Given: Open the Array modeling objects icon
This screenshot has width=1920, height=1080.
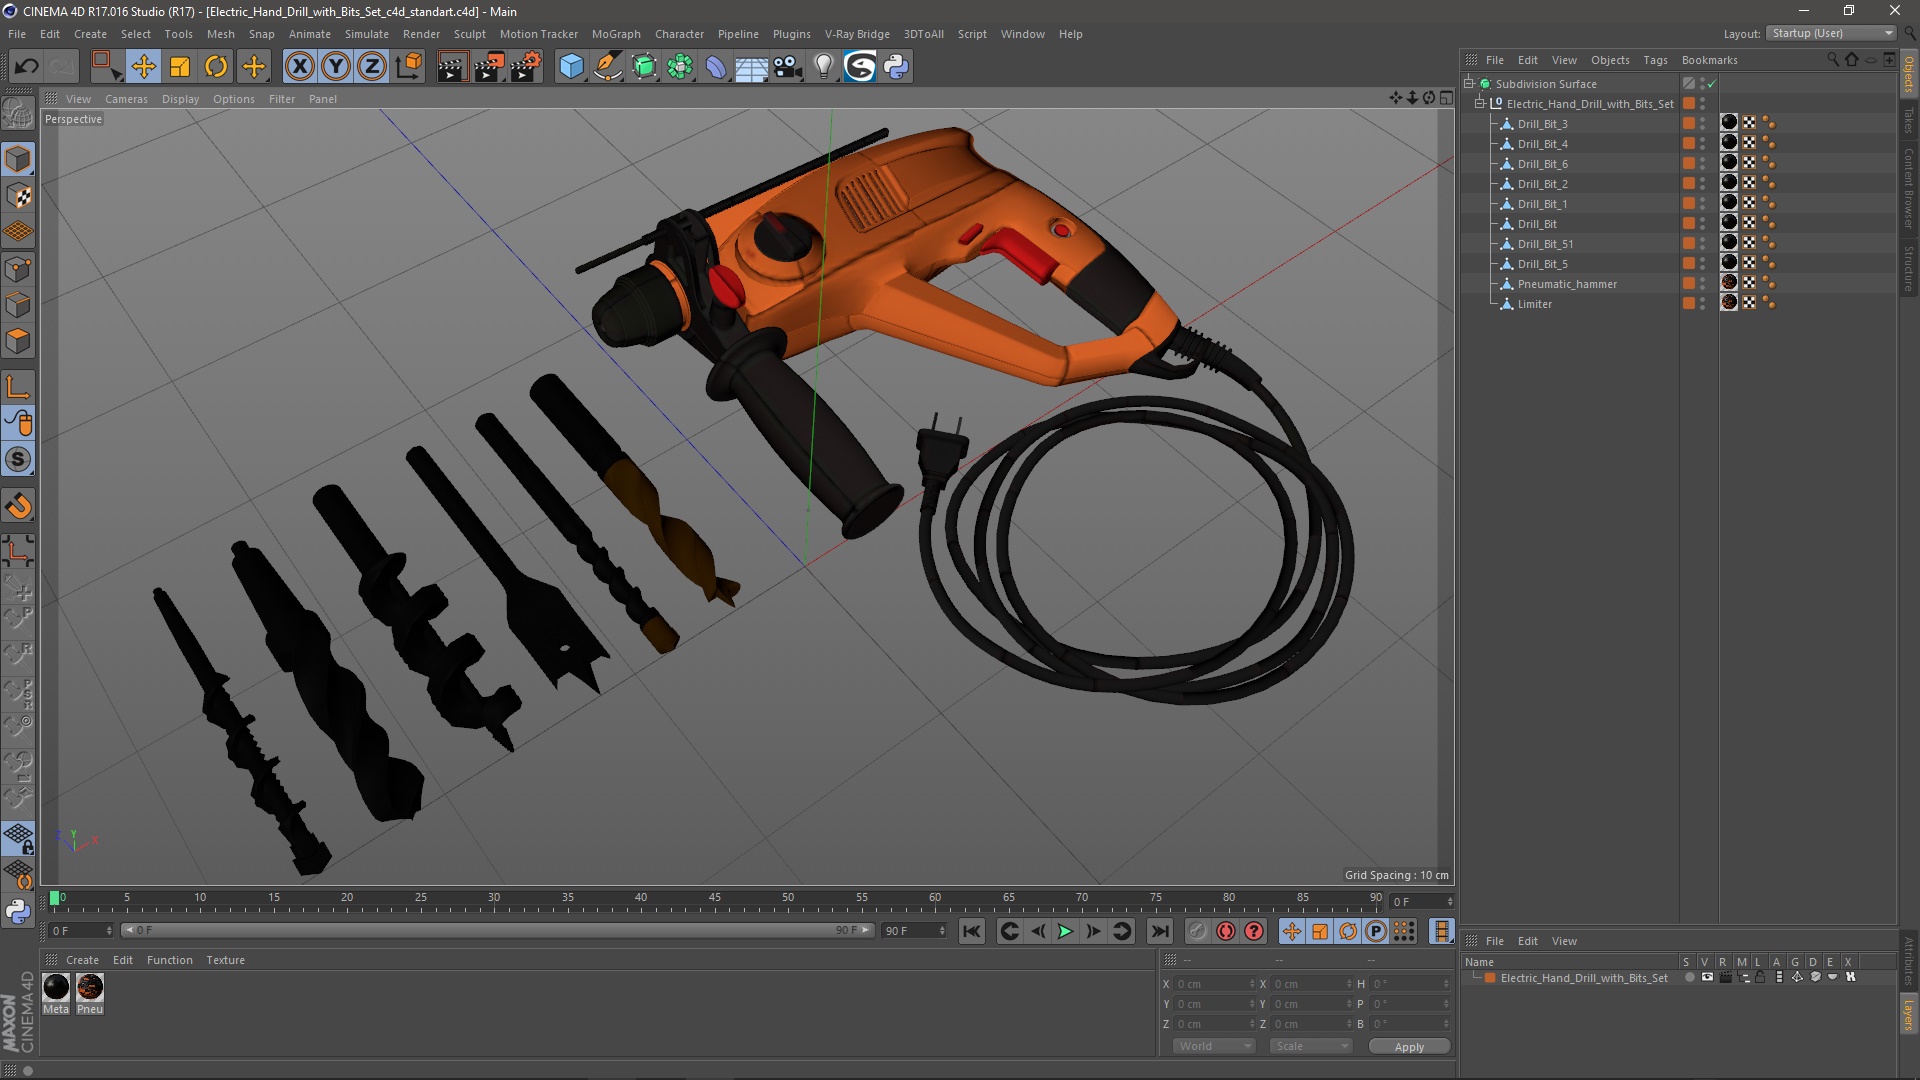Looking at the screenshot, I should (680, 67).
